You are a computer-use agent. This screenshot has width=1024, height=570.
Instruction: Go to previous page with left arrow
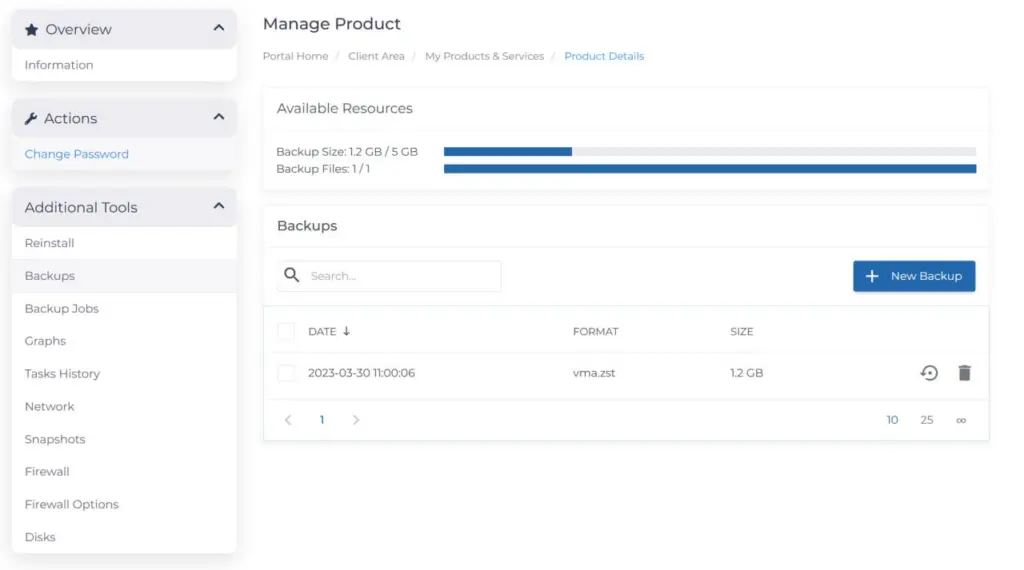288,420
